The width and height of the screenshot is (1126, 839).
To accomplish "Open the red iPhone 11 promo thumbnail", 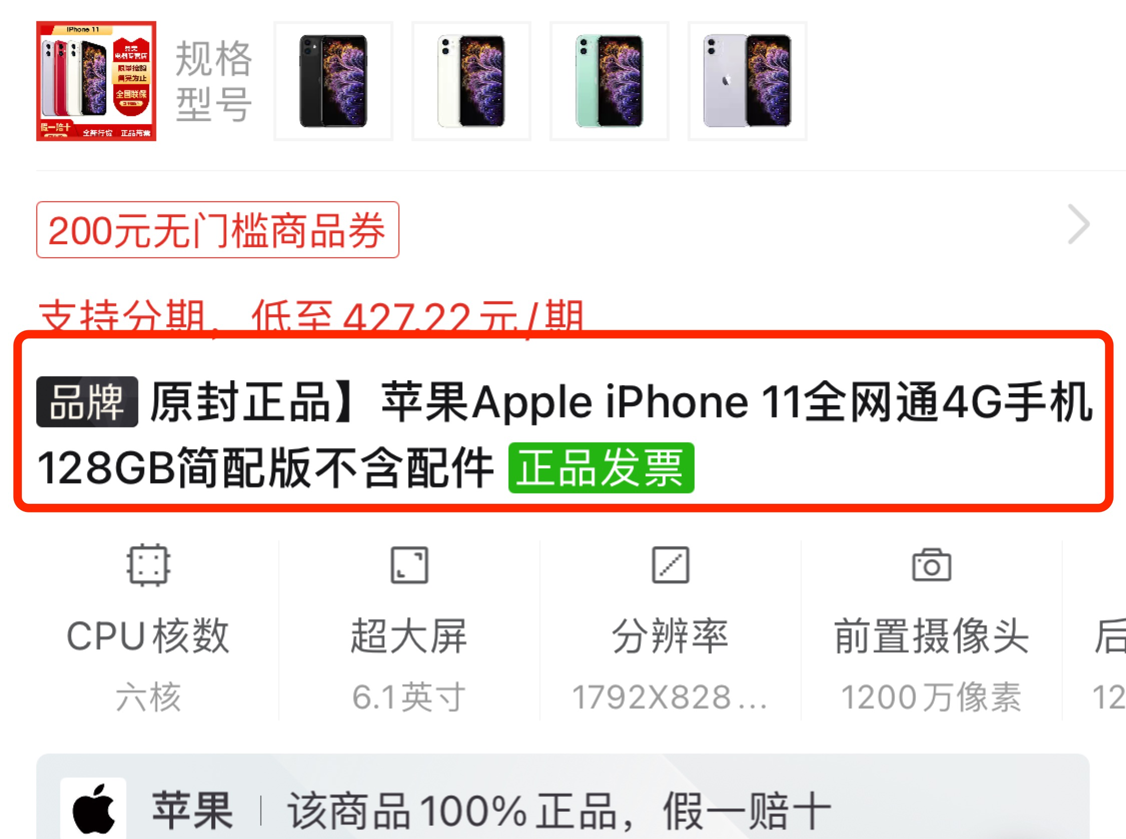I will [96, 81].
